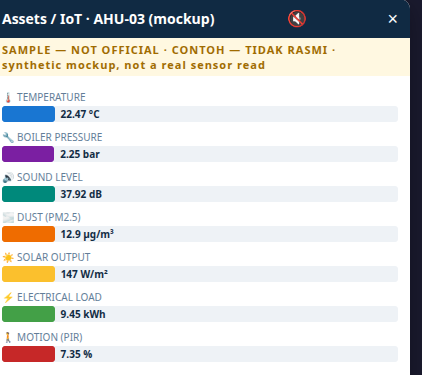This screenshot has height=375, width=422.
Task: Select the 9.45 kWh reading
Action: point(83,314)
